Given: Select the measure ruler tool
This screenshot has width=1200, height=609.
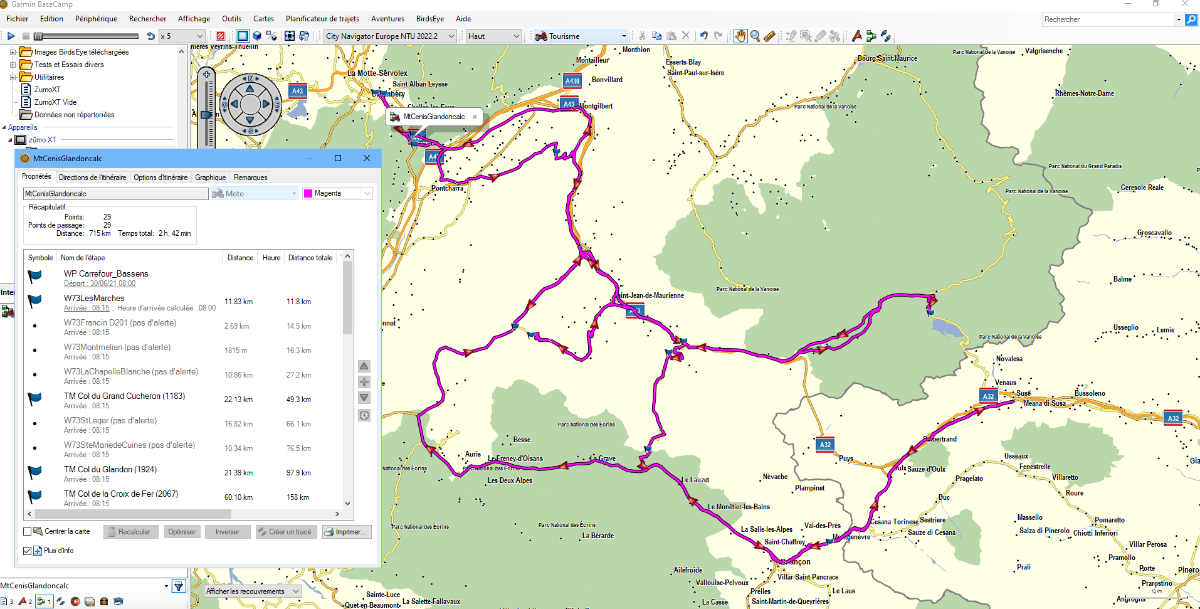Looking at the screenshot, I should click(770, 35).
